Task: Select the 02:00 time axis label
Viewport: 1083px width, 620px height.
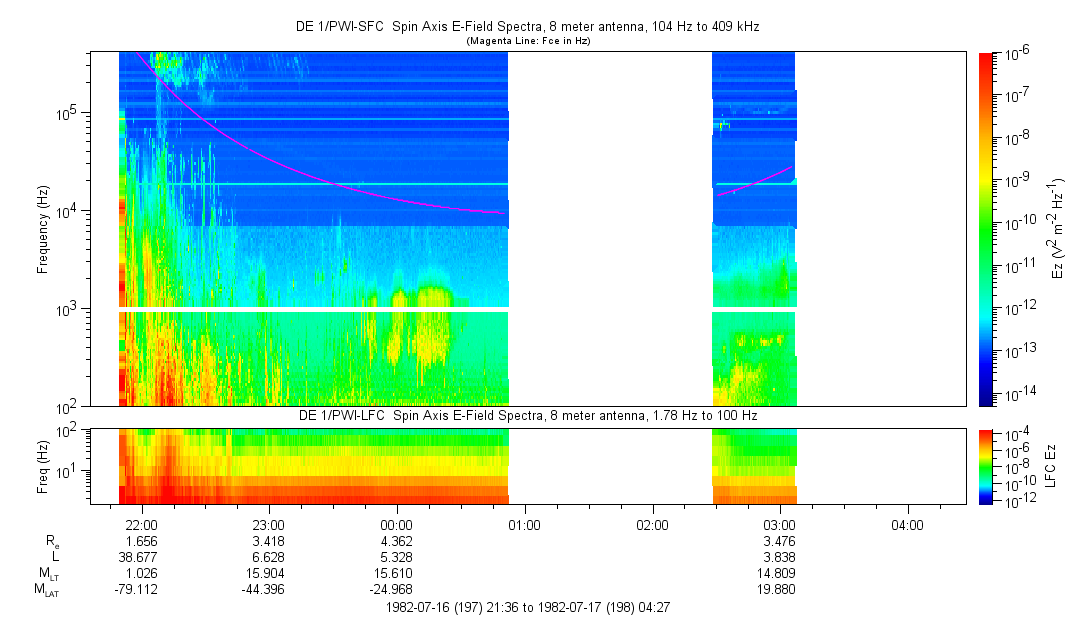Action: 652,525
